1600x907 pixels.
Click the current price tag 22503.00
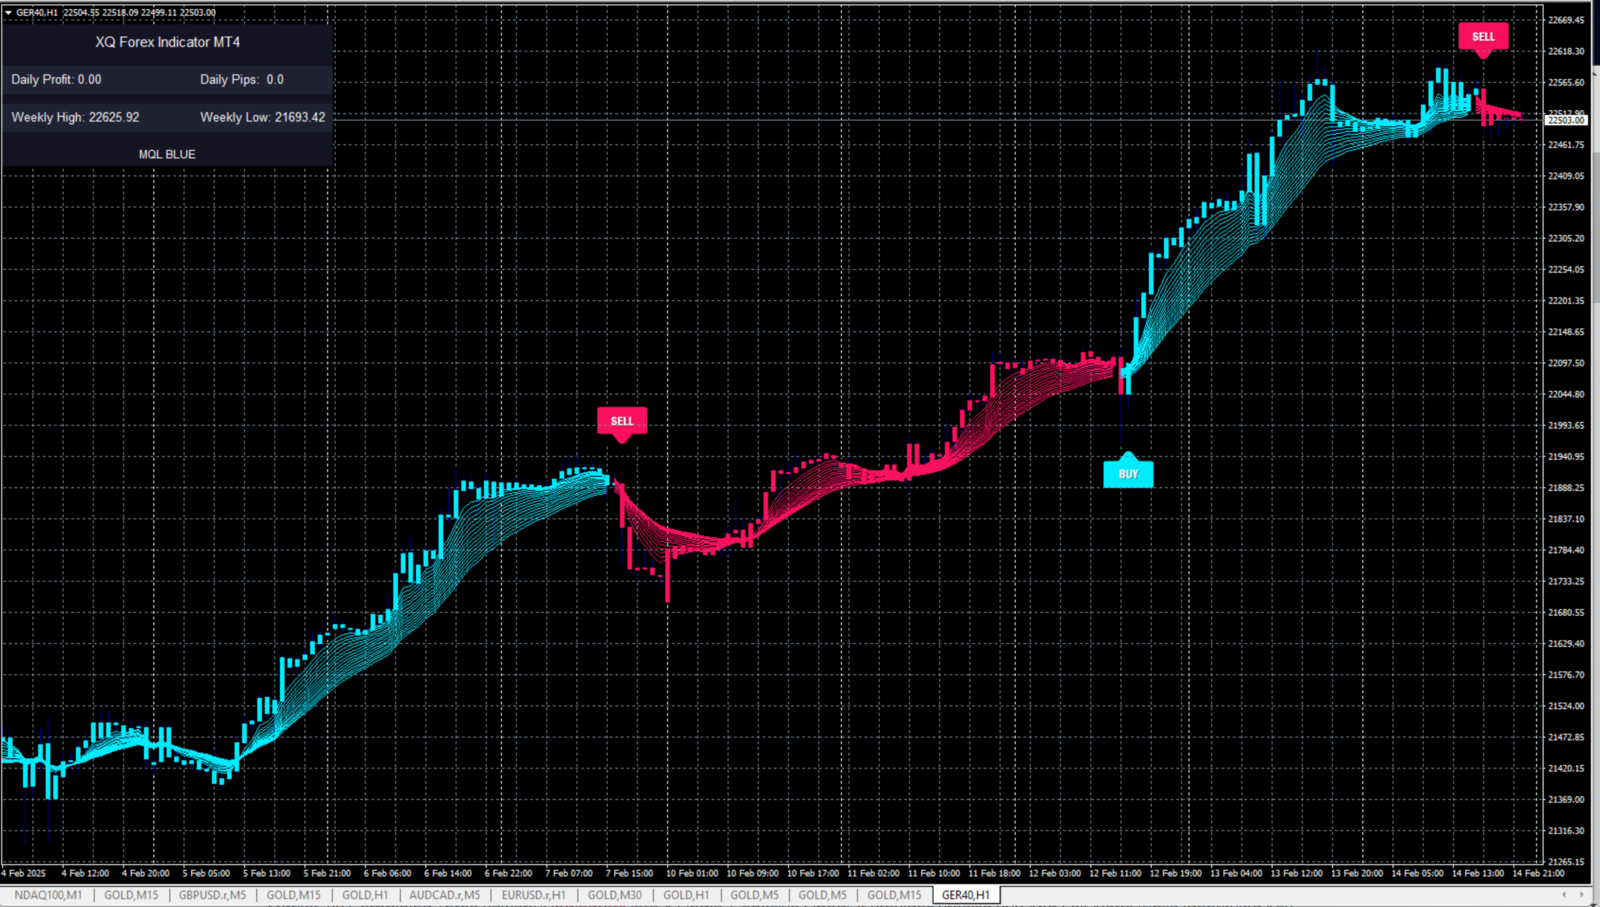tap(1566, 120)
